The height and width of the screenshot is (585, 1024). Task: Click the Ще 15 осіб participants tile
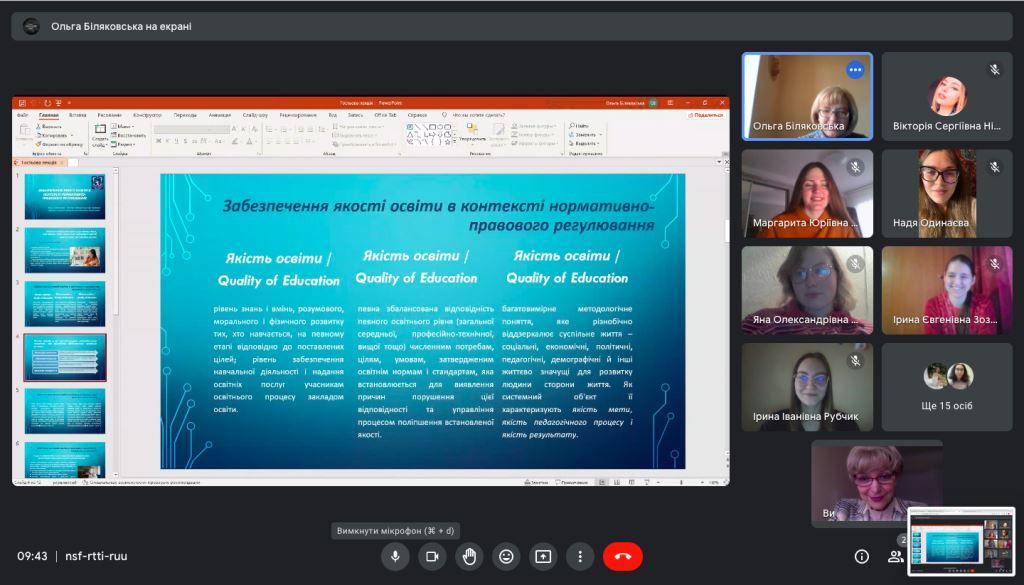tap(947, 387)
